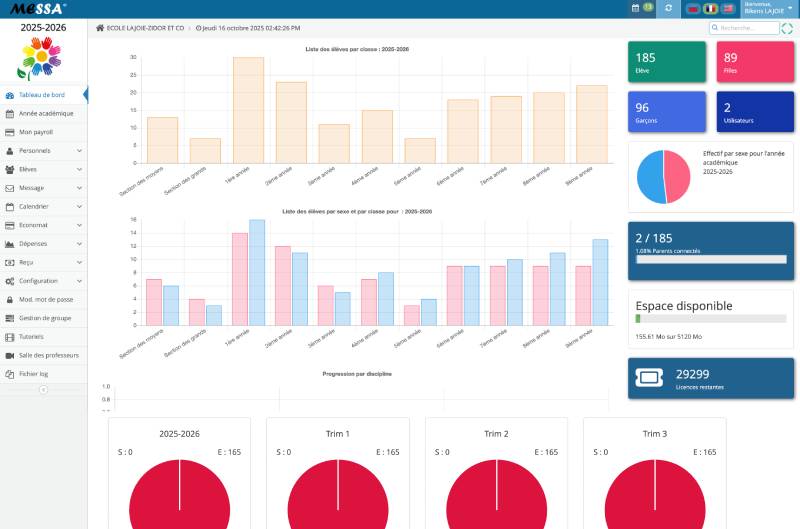Click into the Recherche search field
Image resolution: width=800 pixels, height=529 pixels.
745,28
